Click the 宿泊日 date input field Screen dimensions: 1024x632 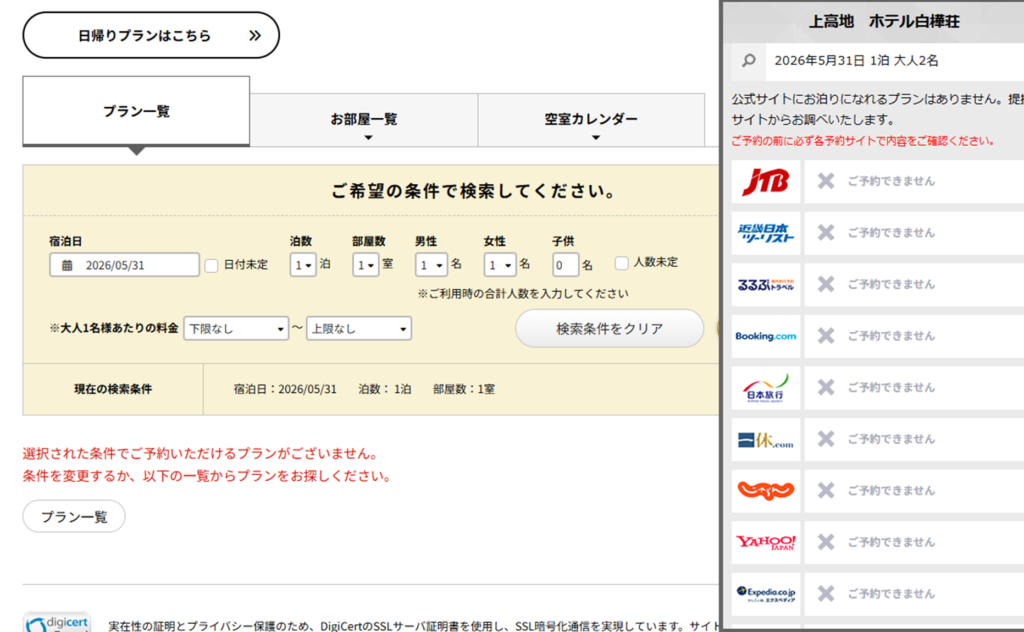point(125,265)
